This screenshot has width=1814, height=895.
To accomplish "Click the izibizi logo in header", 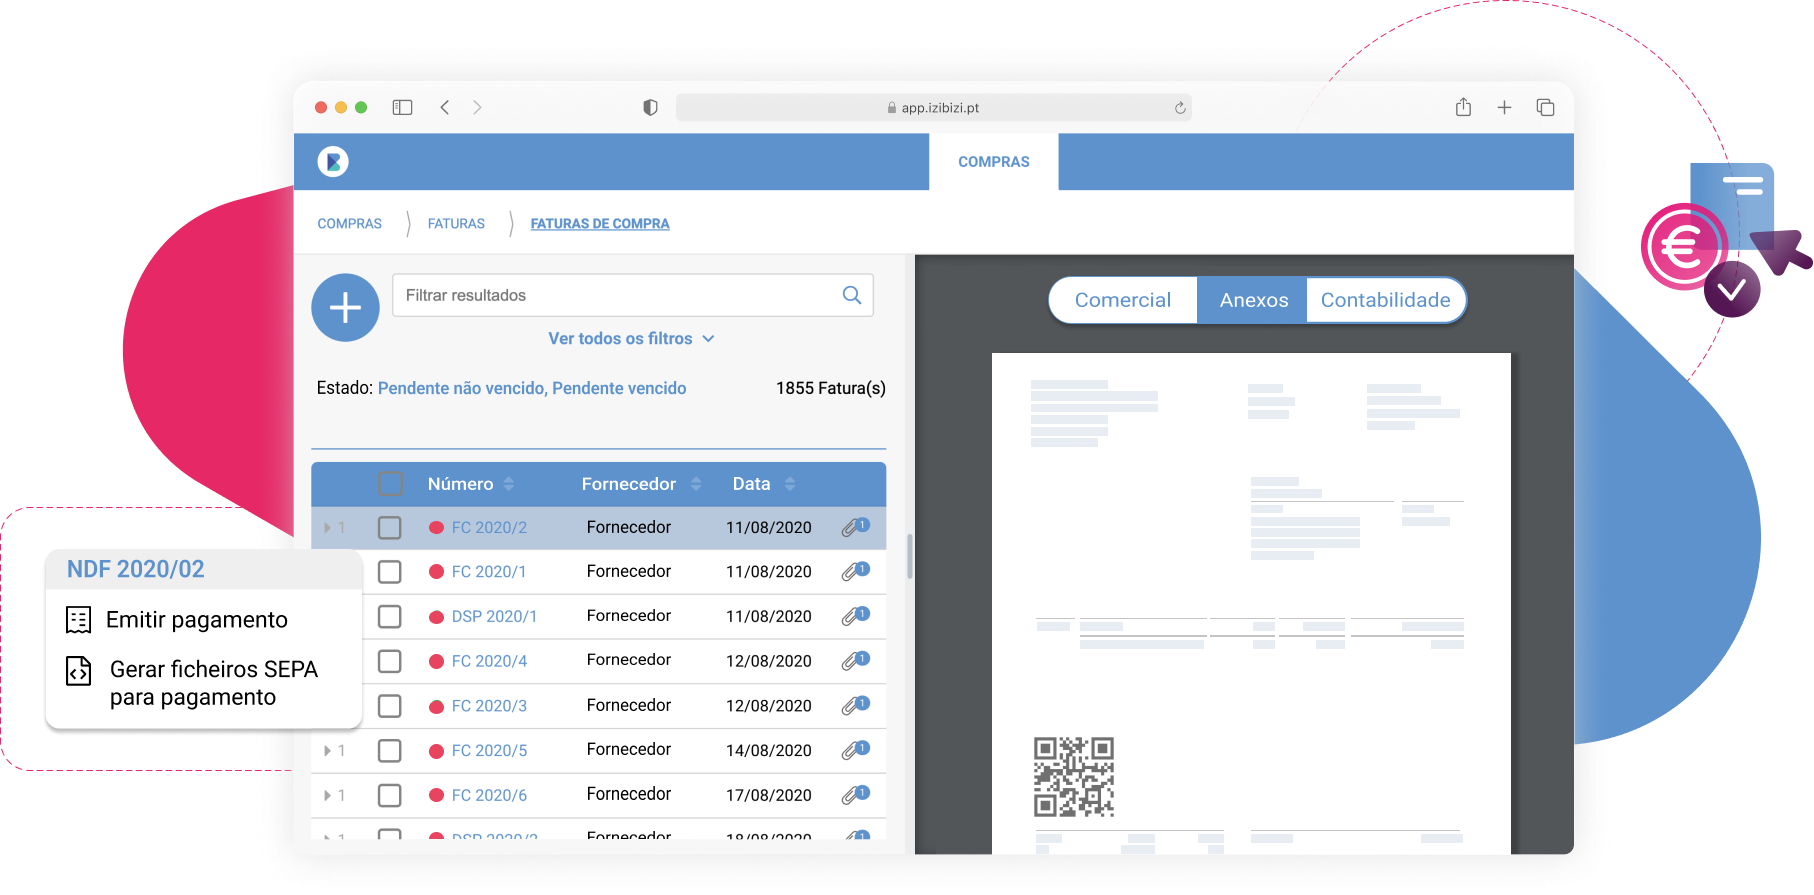I will (333, 161).
